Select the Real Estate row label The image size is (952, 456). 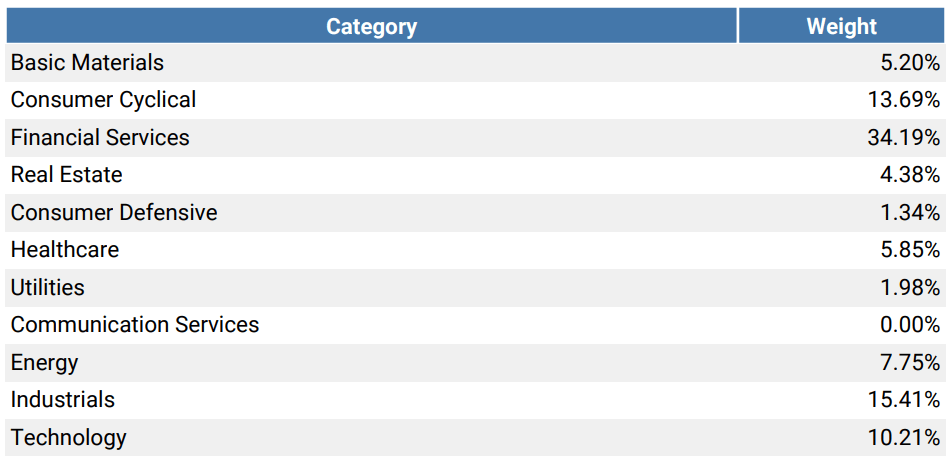[66, 175]
